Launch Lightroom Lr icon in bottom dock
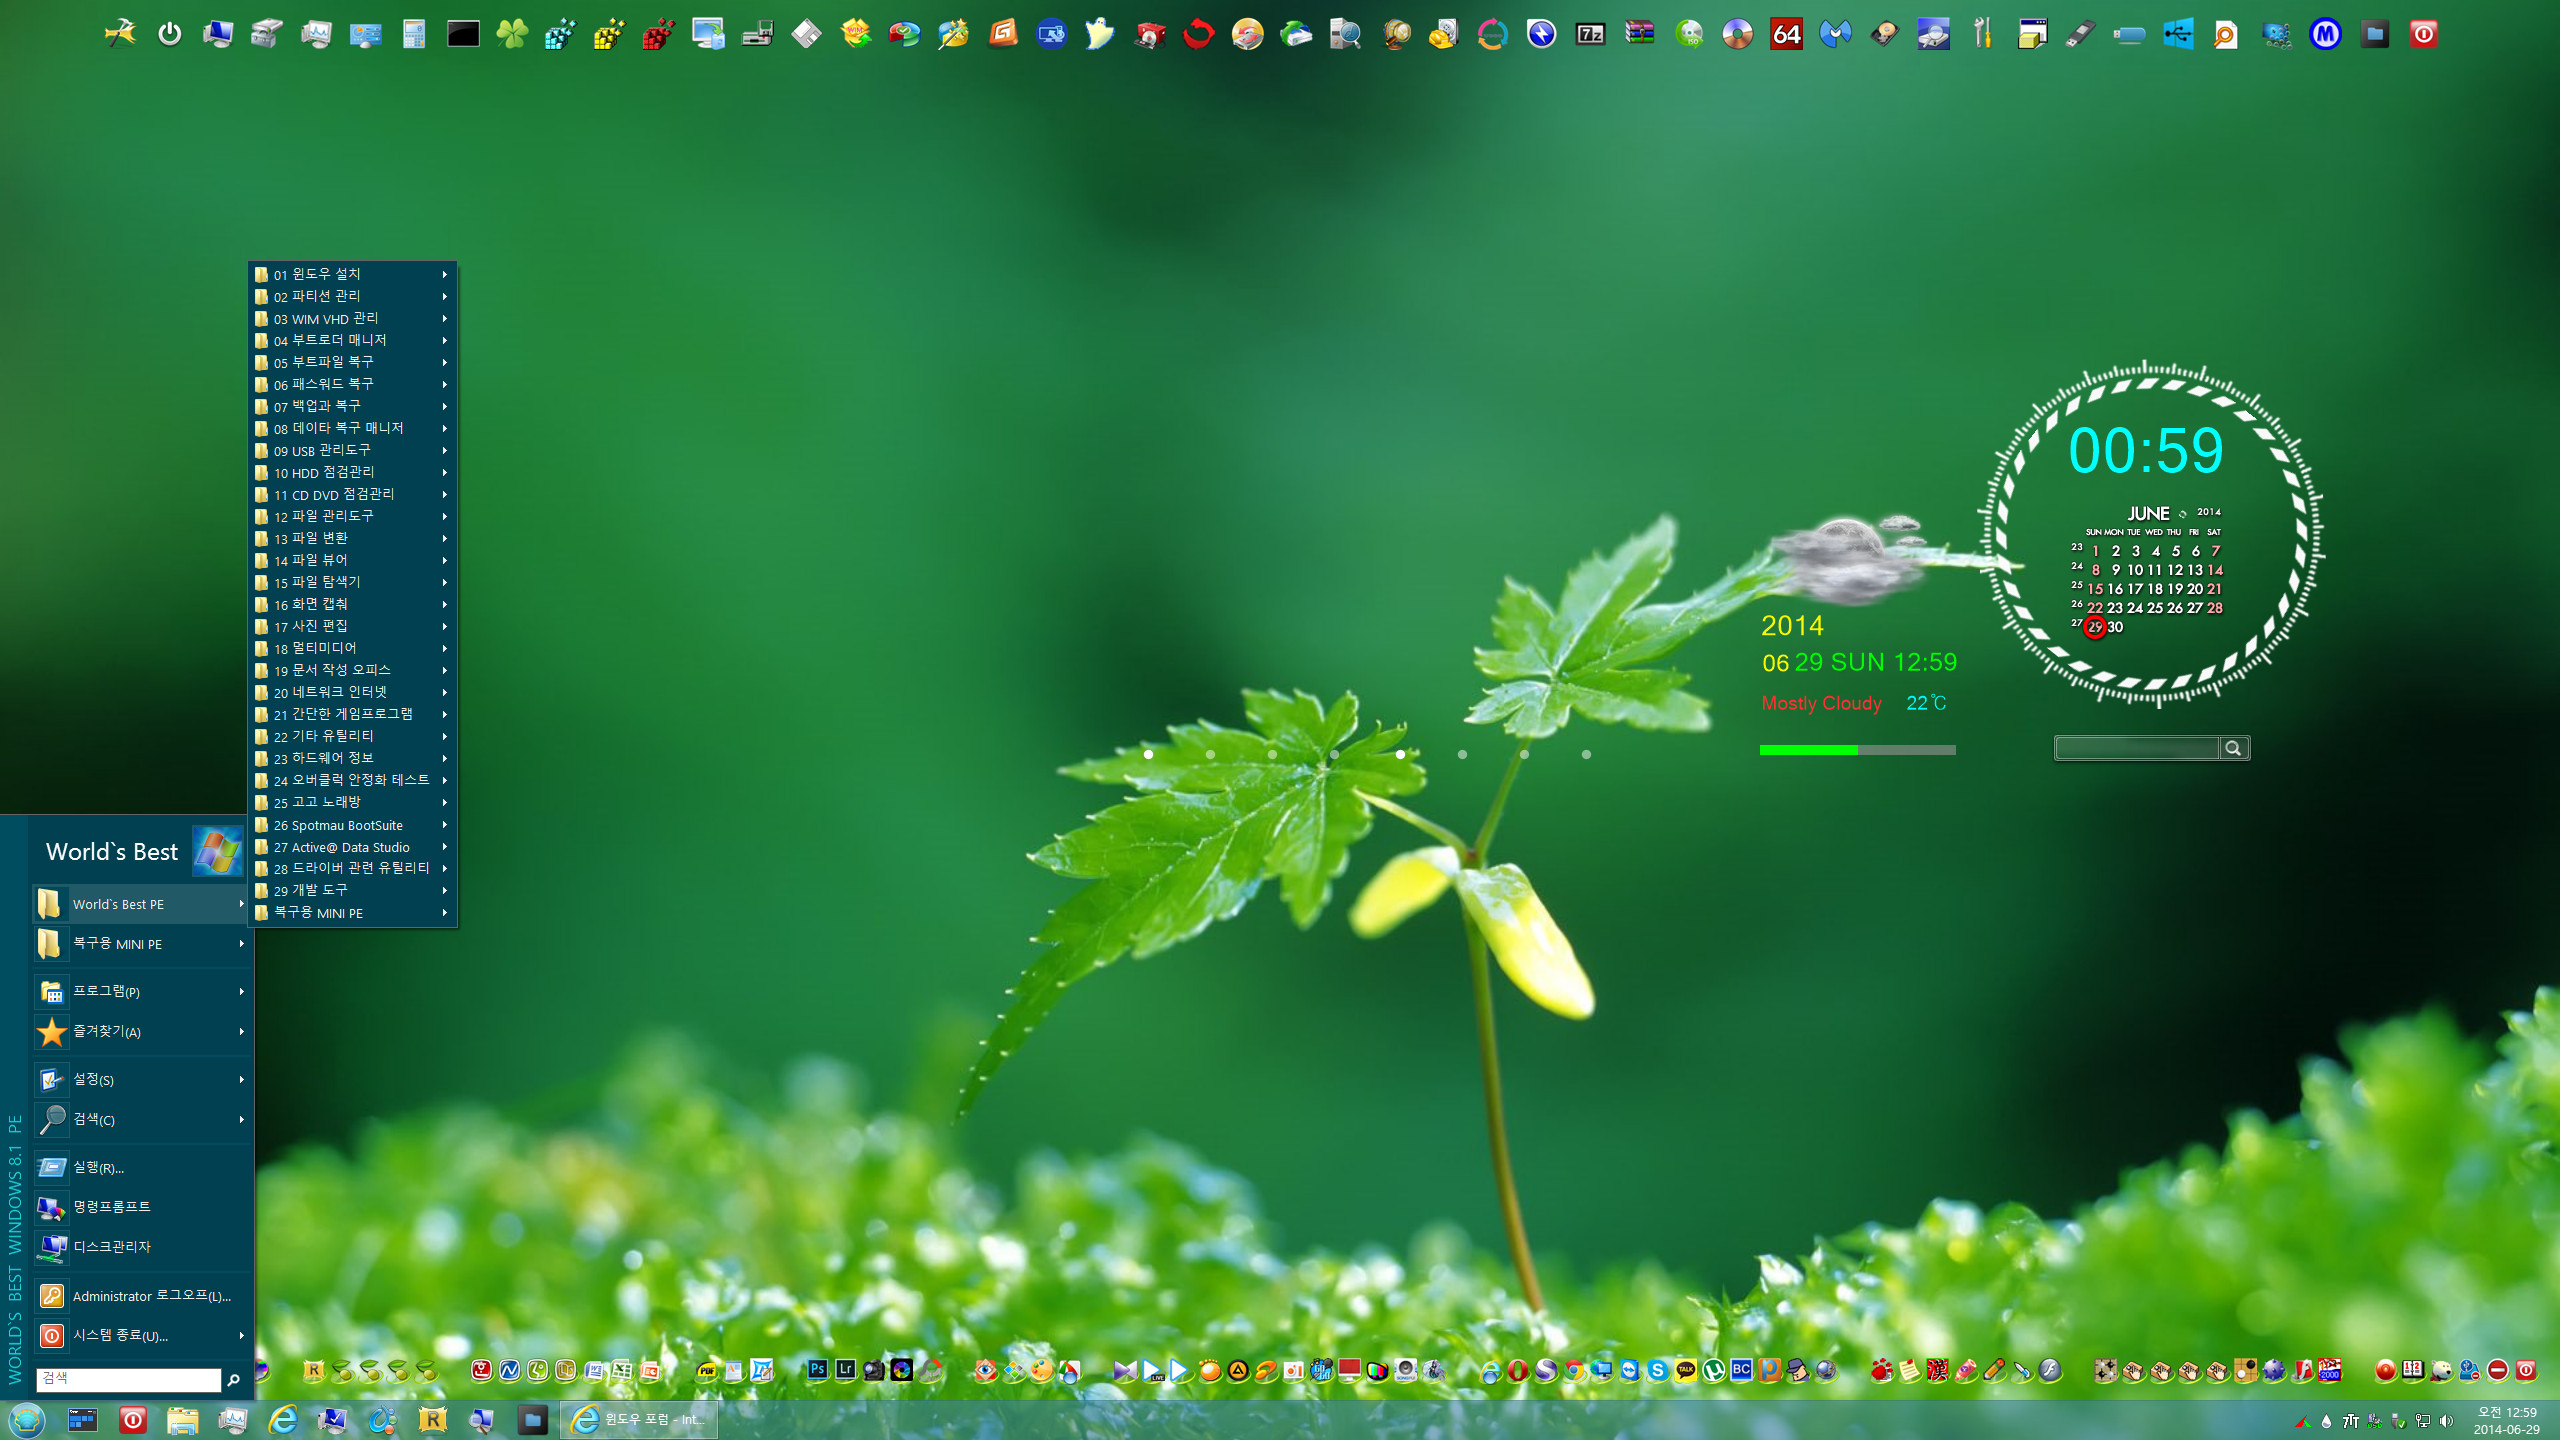This screenshot has width=2560, height=1440. 845,1370
